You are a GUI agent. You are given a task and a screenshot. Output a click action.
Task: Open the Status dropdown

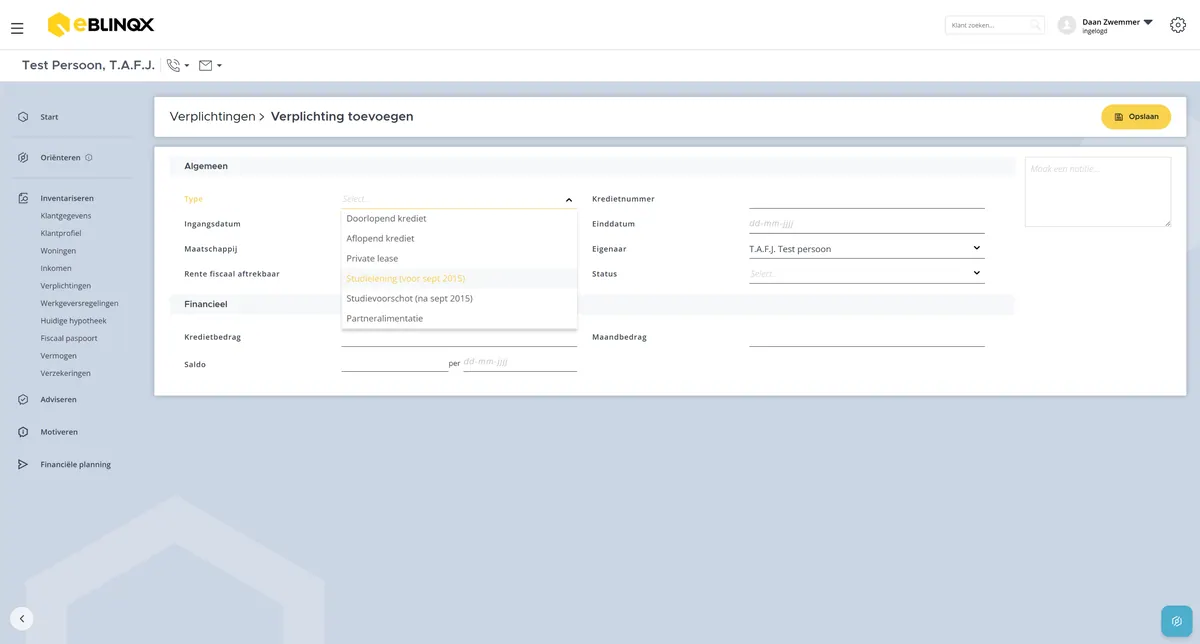click(867, 273)
